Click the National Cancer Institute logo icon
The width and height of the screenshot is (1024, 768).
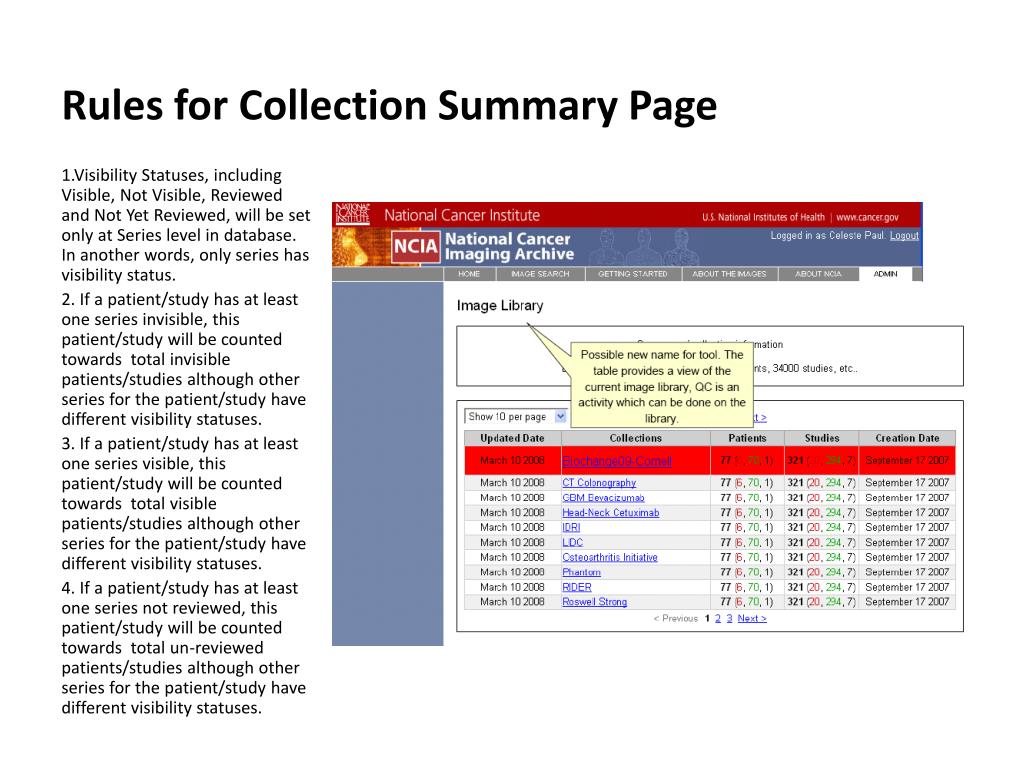pyautogui.click(x=352, y=214)
